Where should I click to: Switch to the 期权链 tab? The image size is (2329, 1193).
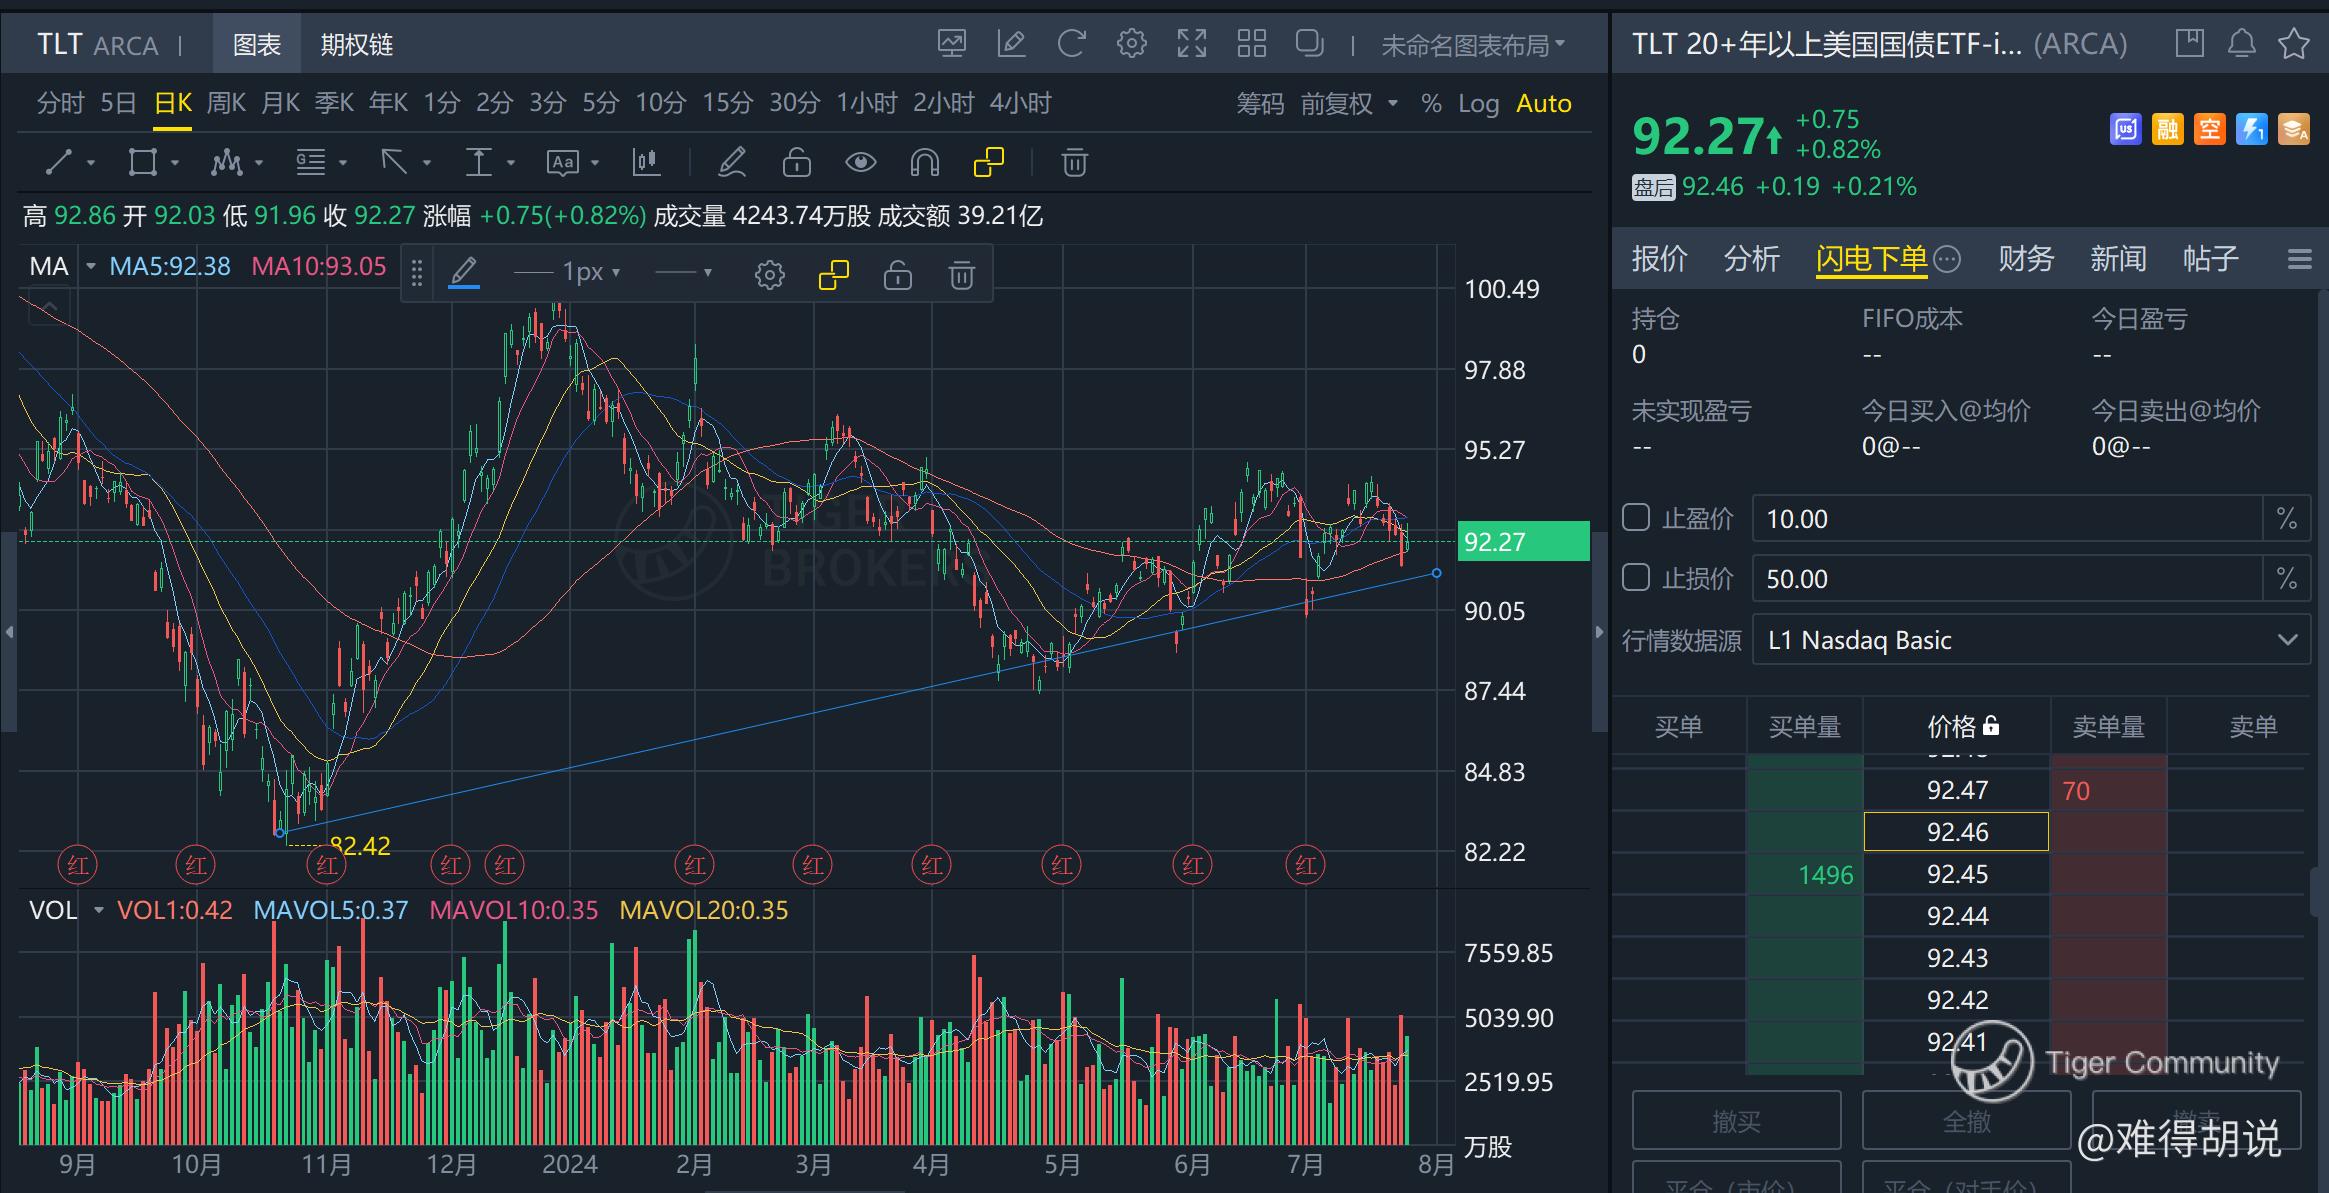tap(356, 45)
